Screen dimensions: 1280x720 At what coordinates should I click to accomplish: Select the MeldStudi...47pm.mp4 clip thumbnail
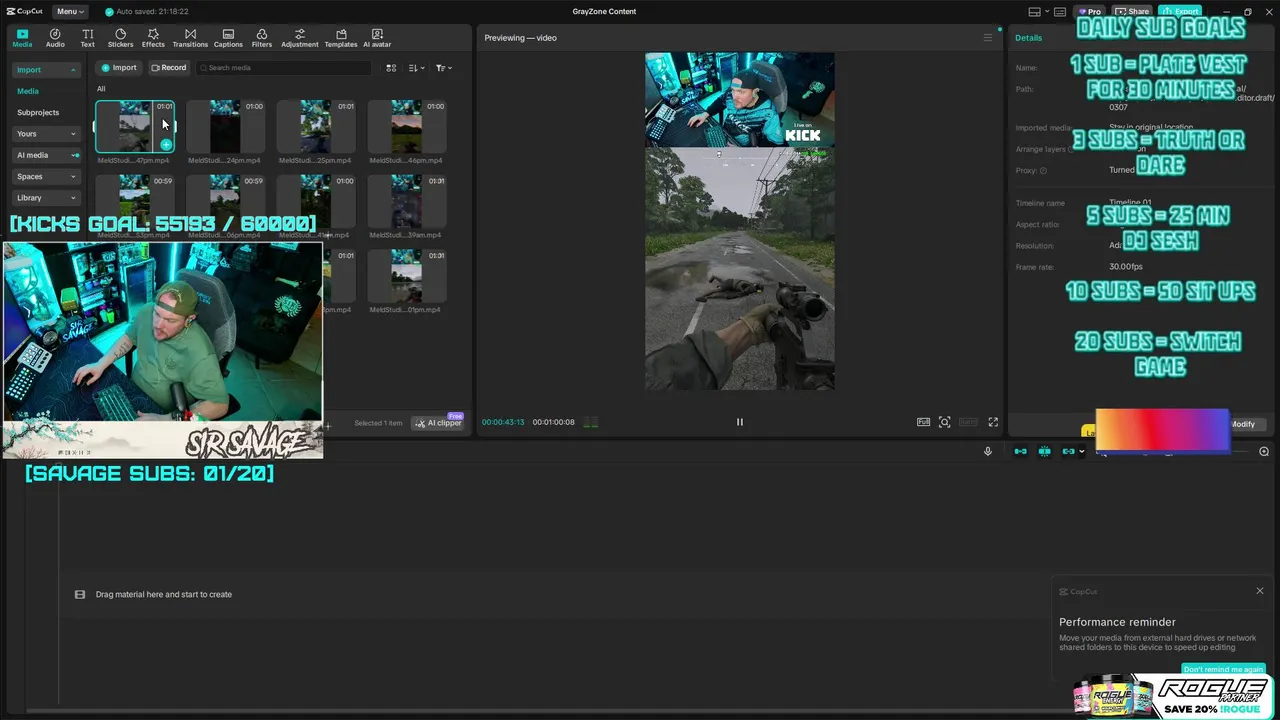click(x=134, y=126)
